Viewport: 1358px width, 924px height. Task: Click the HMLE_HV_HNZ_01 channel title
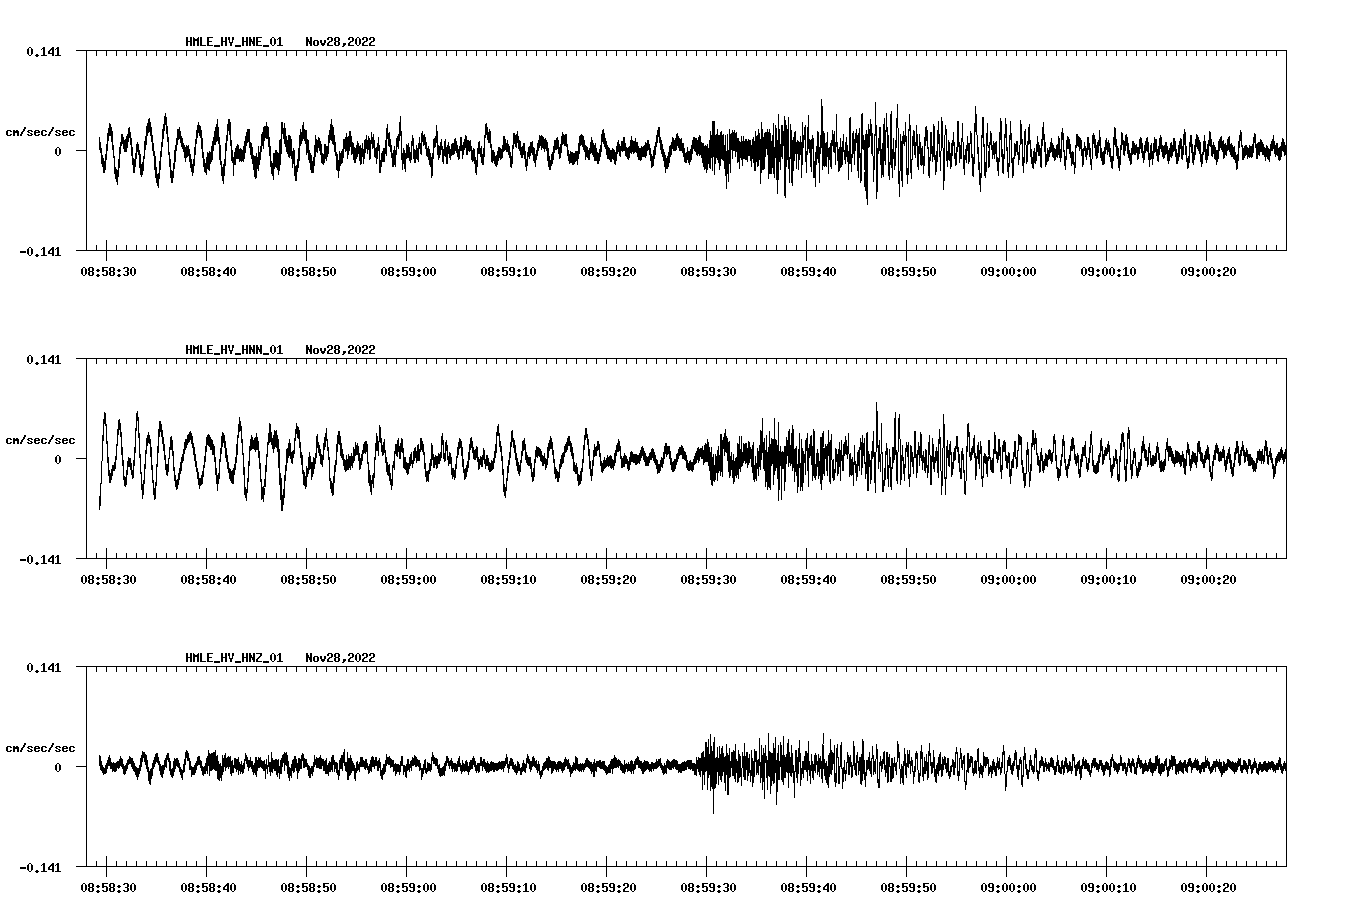[234, 658]
